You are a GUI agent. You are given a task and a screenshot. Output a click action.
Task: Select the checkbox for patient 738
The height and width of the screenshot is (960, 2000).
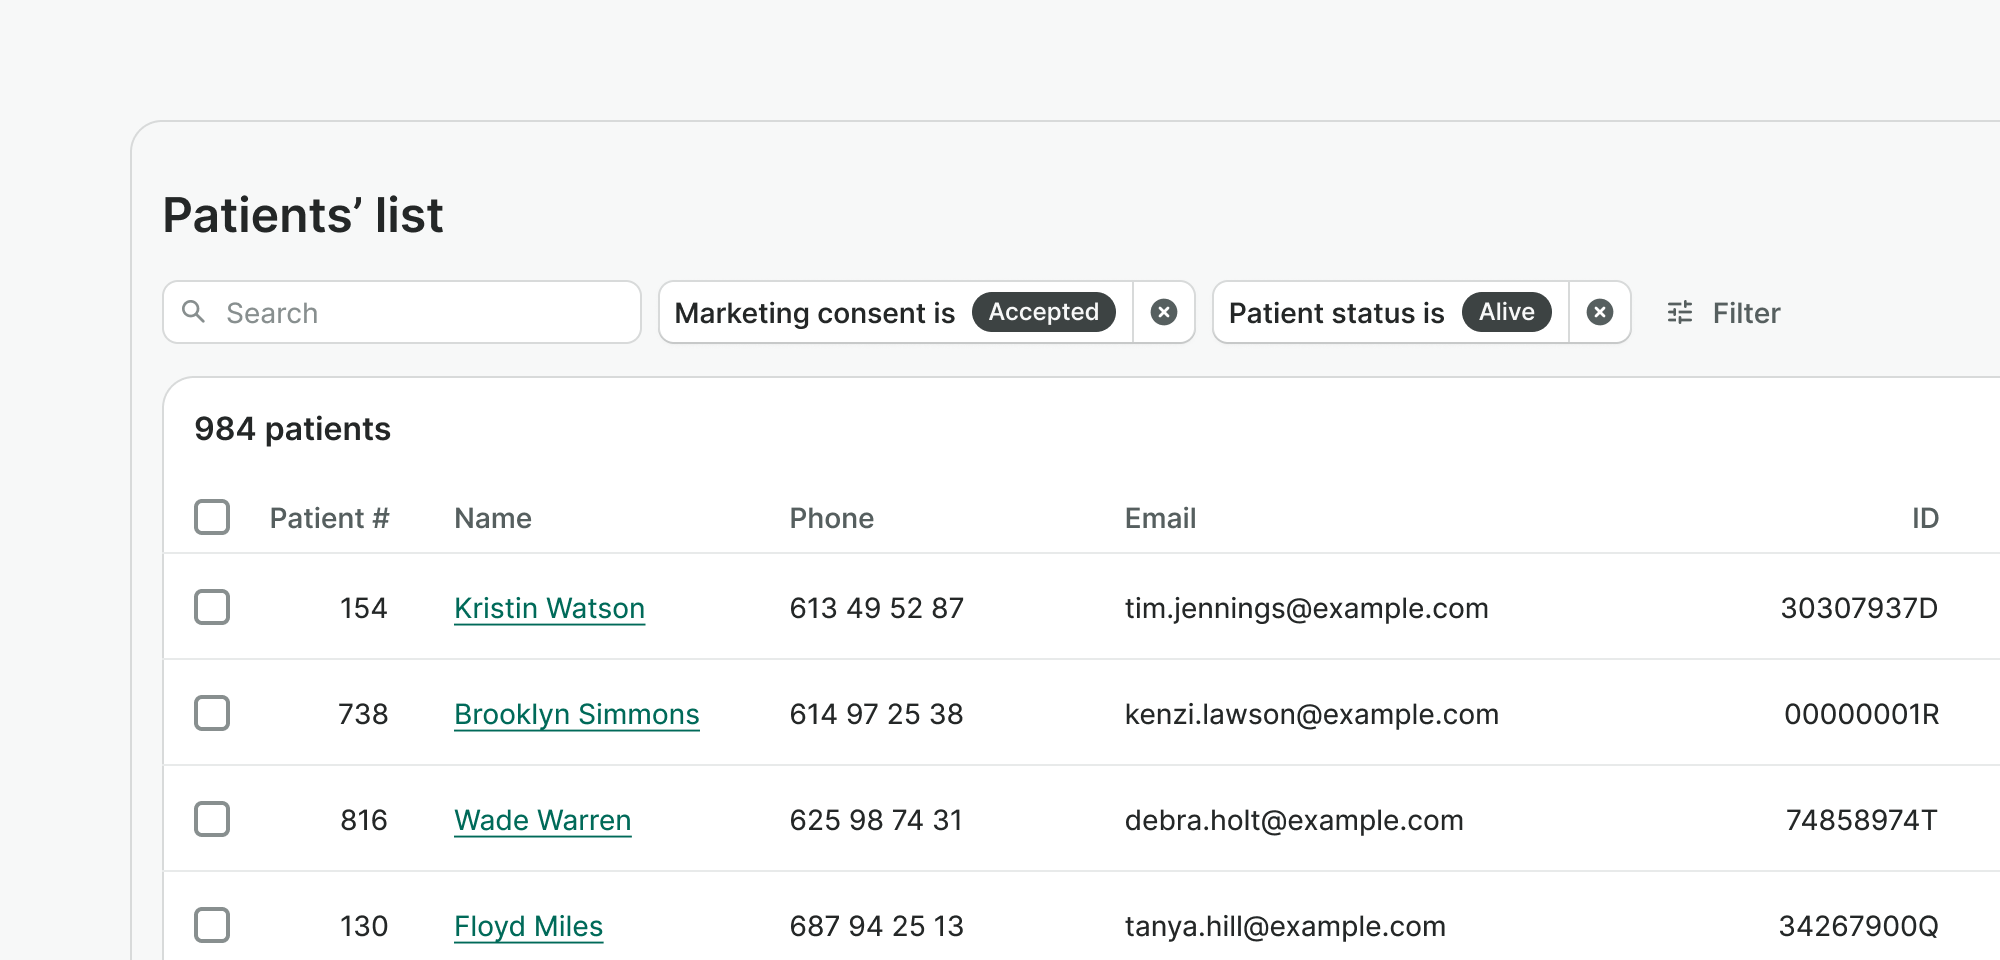(212, 713)
